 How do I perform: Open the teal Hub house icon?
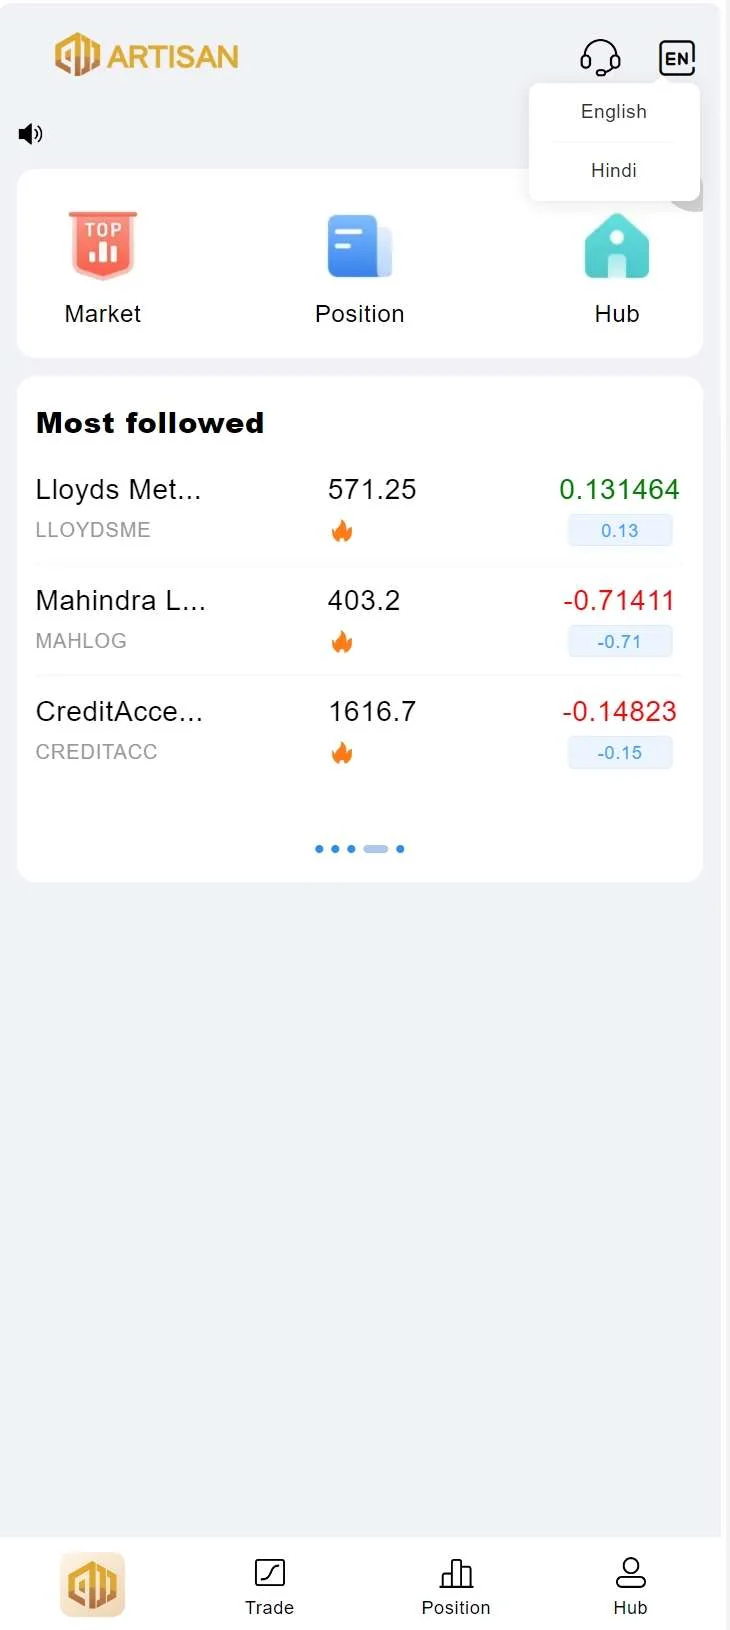pyautogui.click(x=616, y=246)
